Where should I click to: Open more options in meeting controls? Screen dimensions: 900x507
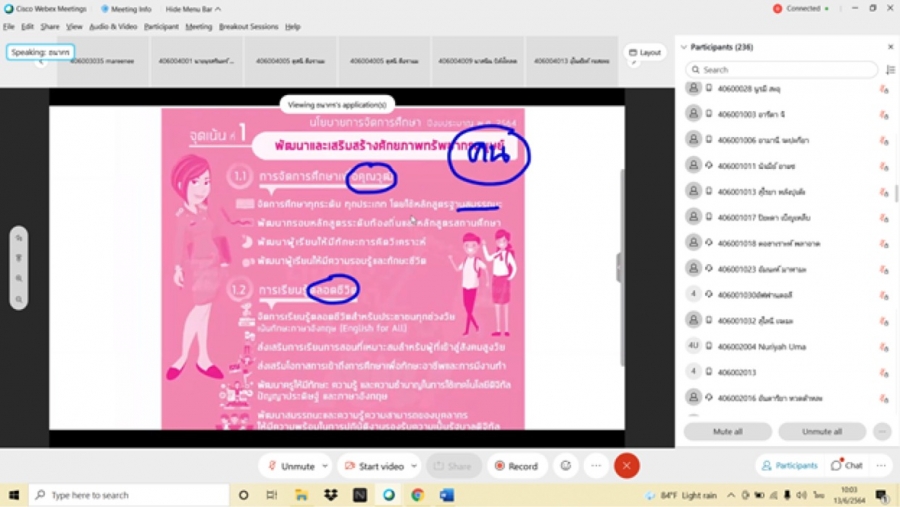tap(596, 466)
